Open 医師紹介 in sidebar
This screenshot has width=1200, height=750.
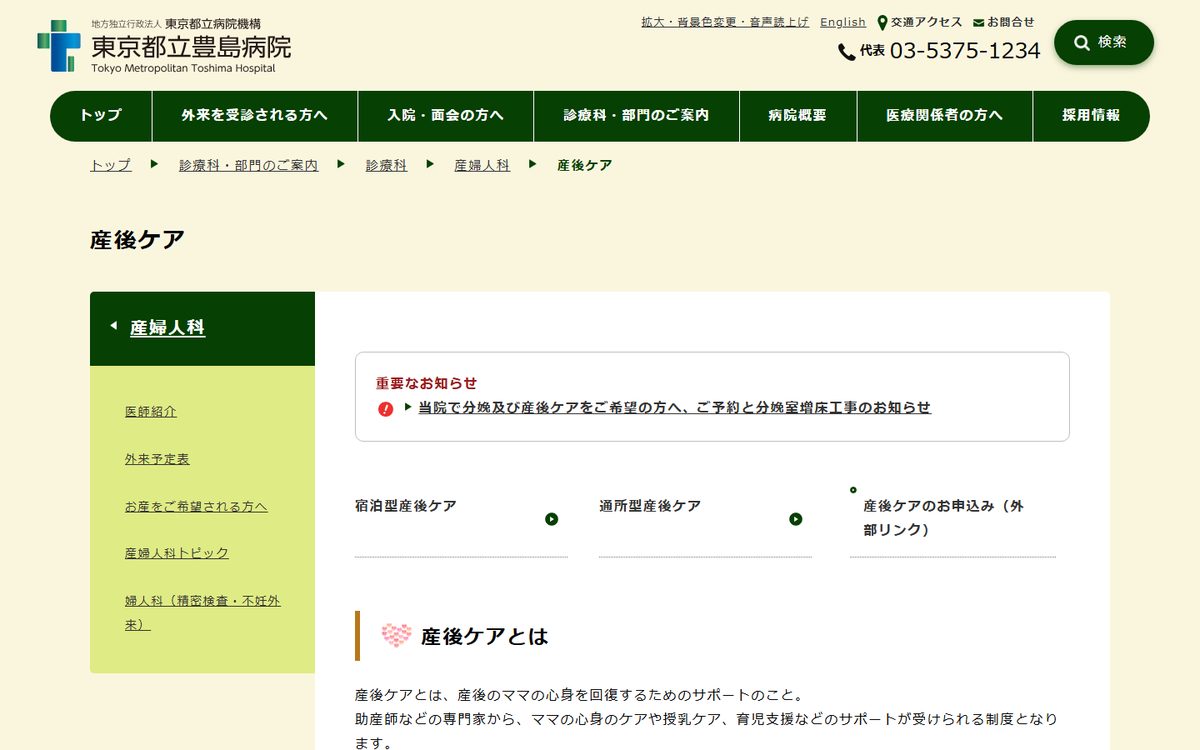[151, 411]
